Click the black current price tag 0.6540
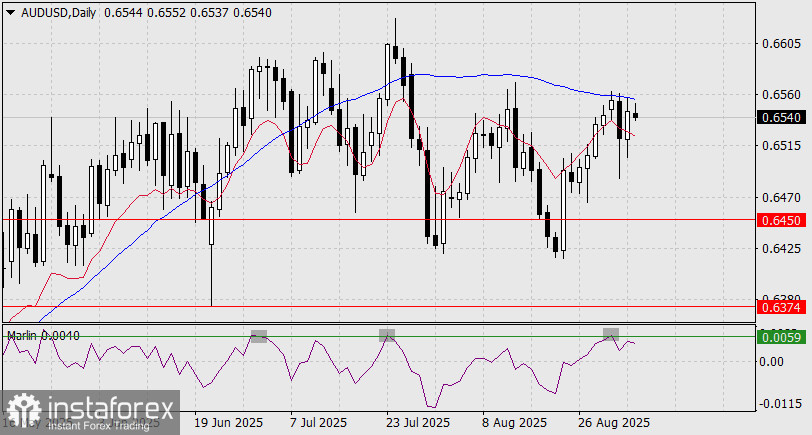The width and height of the screenshot is (812, 435). (782, 118)
